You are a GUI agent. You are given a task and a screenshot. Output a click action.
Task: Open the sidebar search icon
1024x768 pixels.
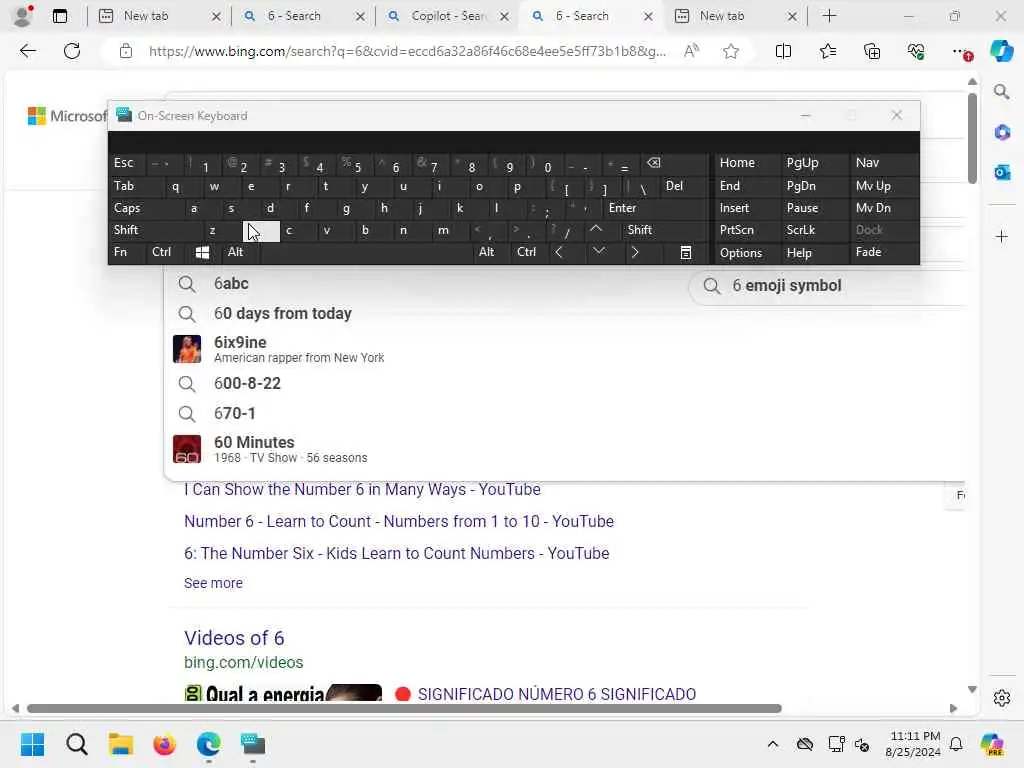1001,92
